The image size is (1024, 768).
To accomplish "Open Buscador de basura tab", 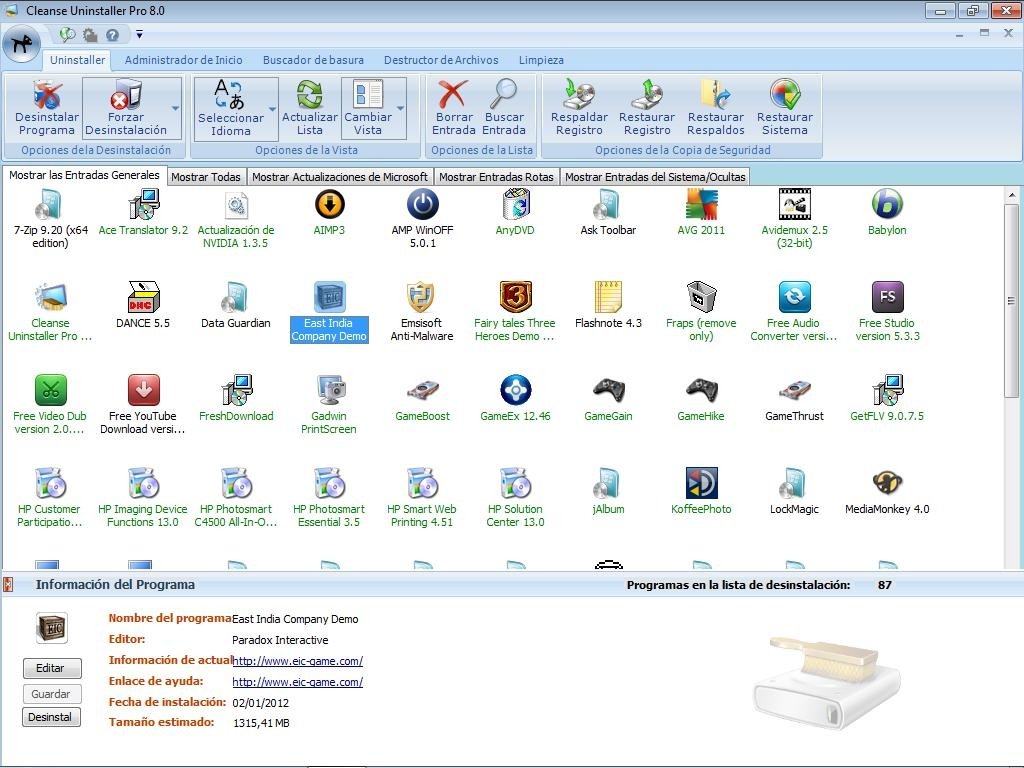I will click(x=313, y=60).
